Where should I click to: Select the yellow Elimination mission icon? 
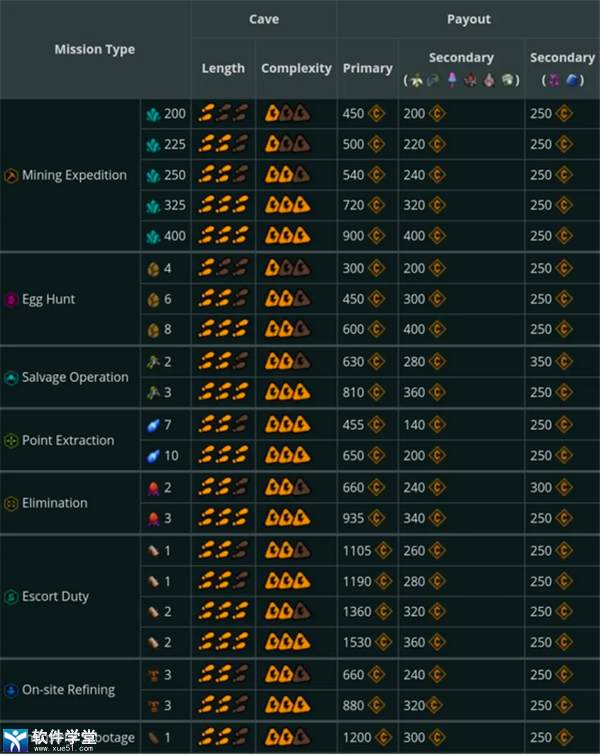click(x=12, y=503)
